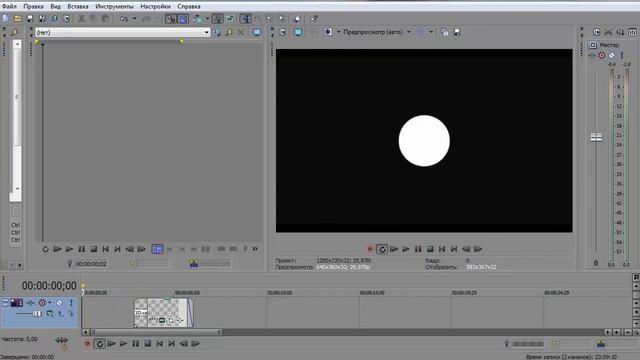Save preview snapshot to file icon
This screenshot has width=640, height=360.
[x=457, y=32]
